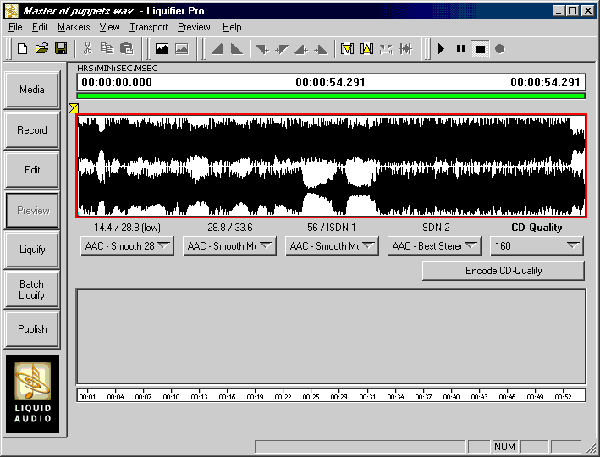Open the Transport menu
This screenshot has height=457, width=600.
click(x=148, y=26)
